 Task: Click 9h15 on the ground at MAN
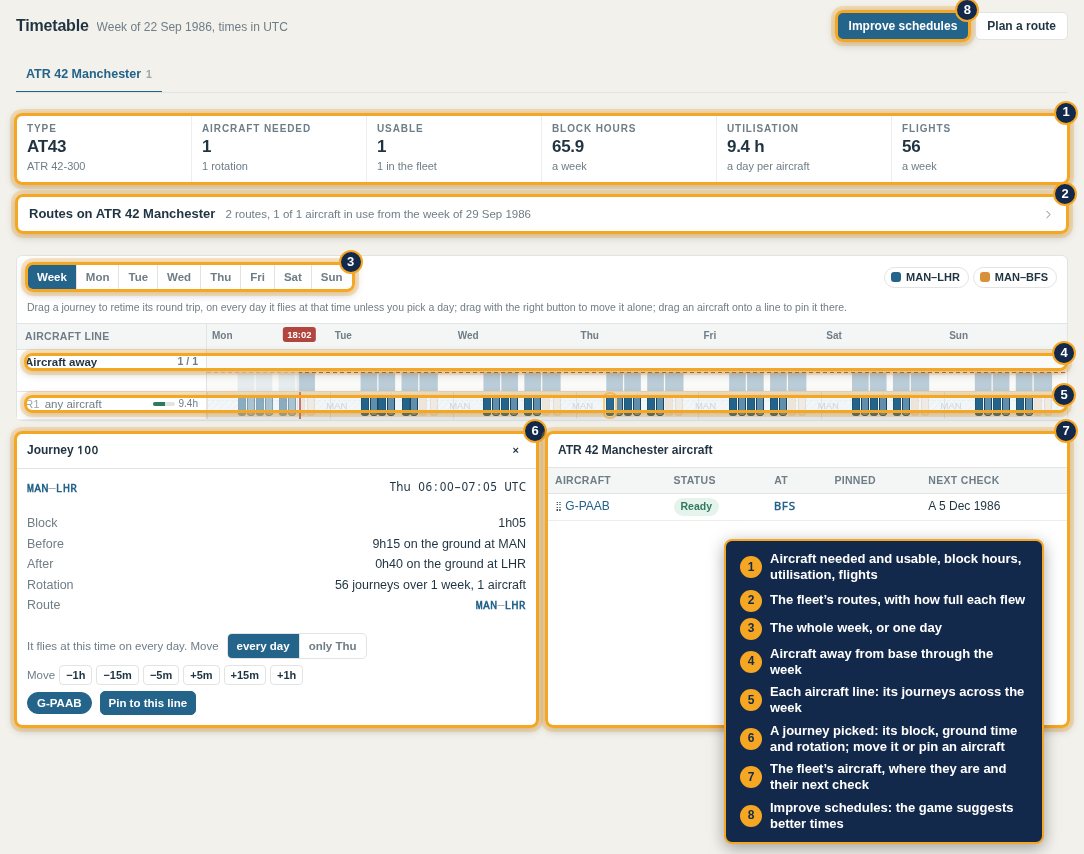(x=449, y=544)
